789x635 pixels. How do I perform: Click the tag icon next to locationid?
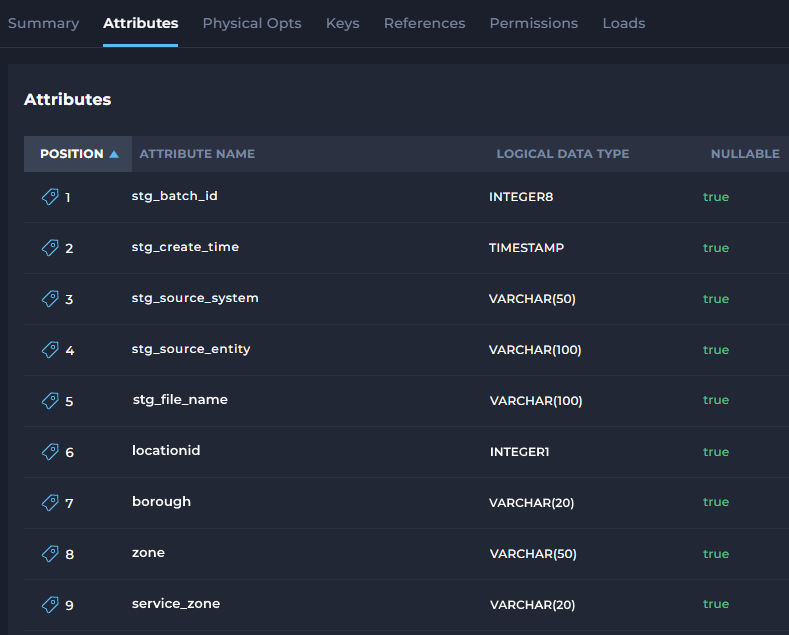tap(50, 452)
